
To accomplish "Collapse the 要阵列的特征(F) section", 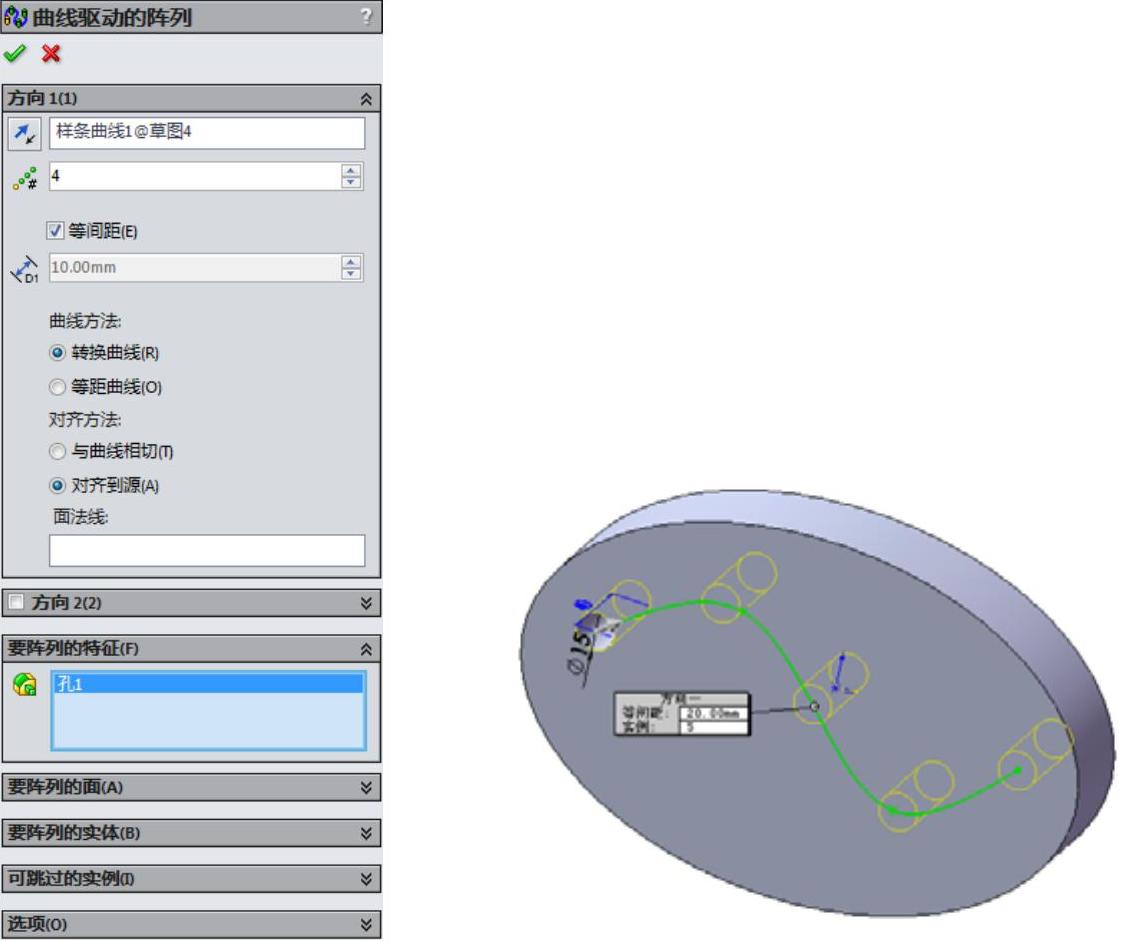I will (366, 649).
